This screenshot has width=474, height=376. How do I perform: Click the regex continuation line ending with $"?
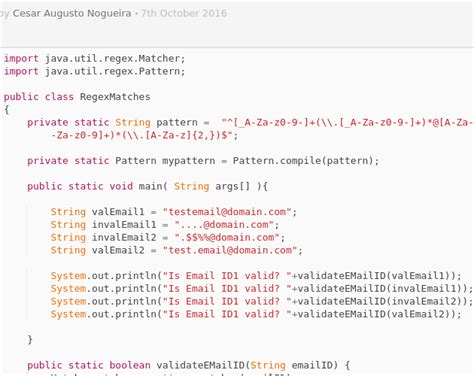point(145,135)
